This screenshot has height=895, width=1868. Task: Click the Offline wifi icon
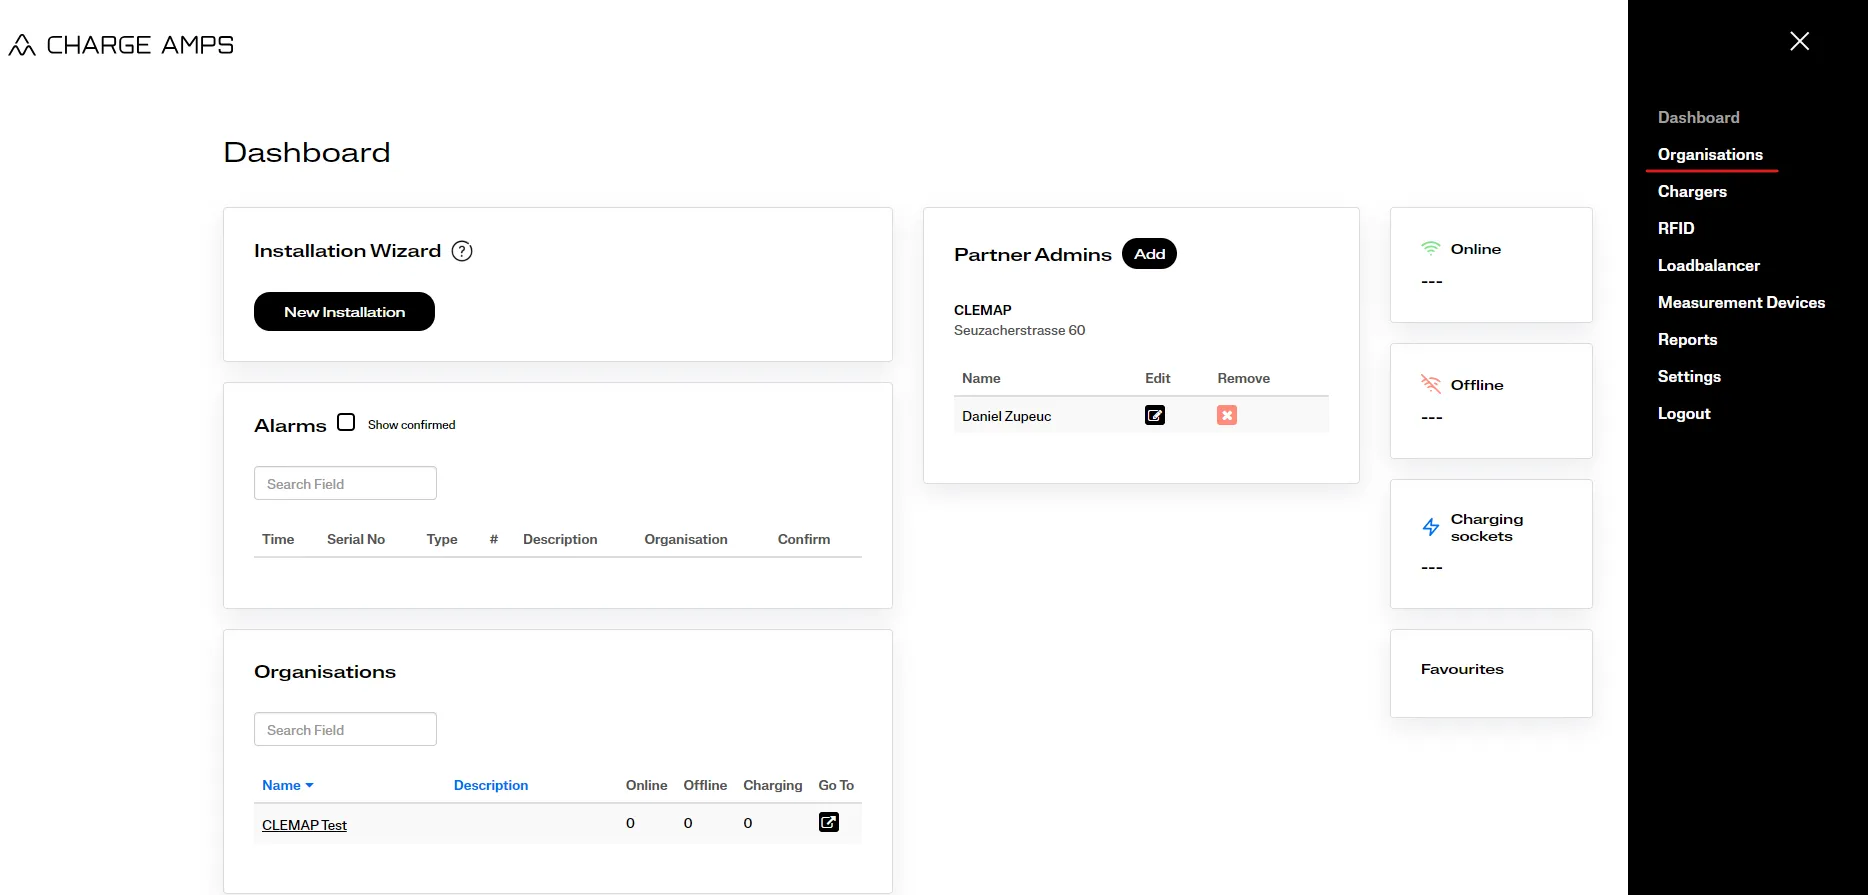pos(1431,384)
